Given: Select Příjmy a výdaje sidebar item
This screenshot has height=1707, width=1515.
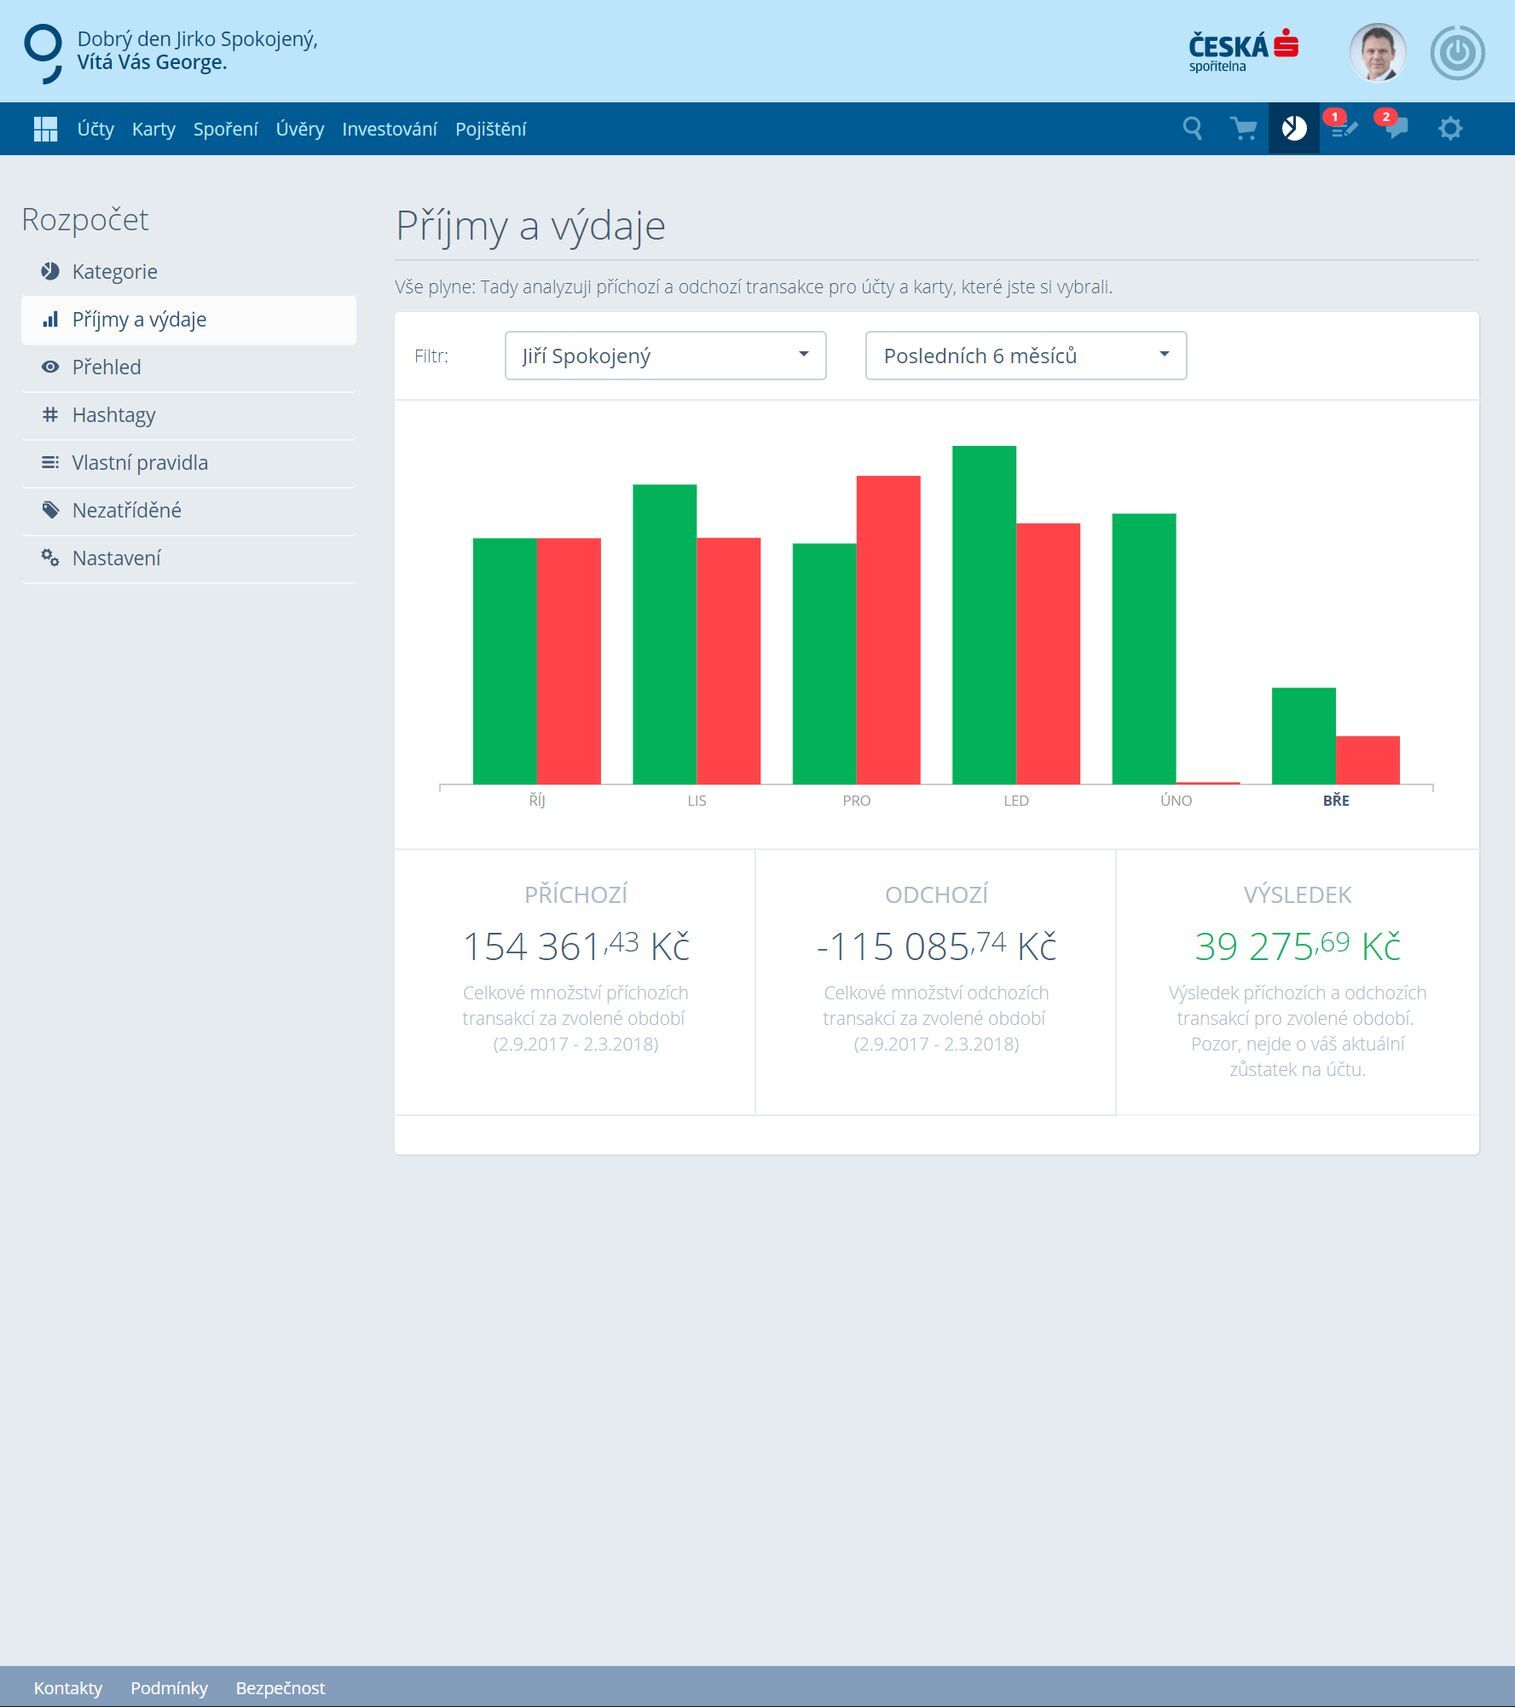Looking at the screenshot, I should [x=188, y=320].
